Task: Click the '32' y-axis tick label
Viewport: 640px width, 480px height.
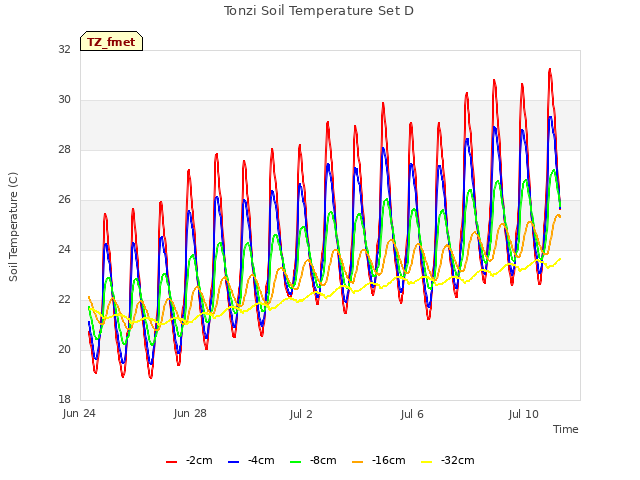Action: coord(64,49)
